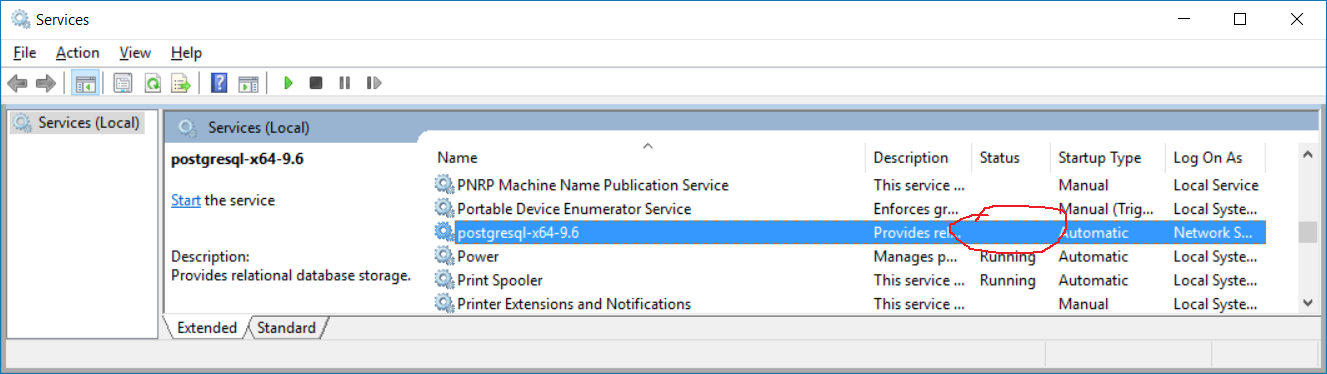Select PNRP Machine Name Publication Service row
The image size is (1327, 374).
(850, 185)
